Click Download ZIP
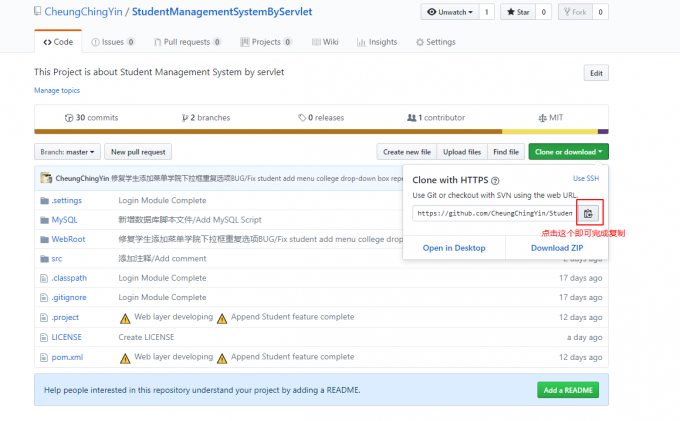 (x=557, y=248)
